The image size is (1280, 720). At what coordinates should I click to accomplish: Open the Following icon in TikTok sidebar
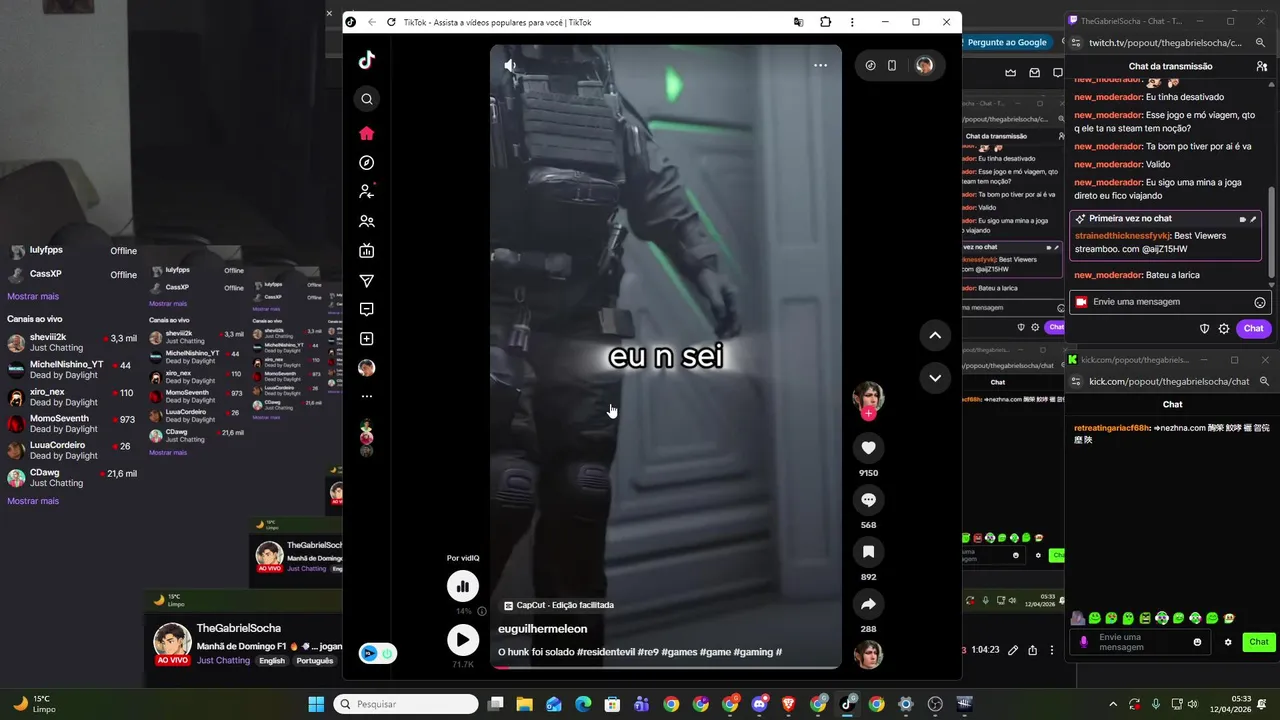click(x=367, y=191)
